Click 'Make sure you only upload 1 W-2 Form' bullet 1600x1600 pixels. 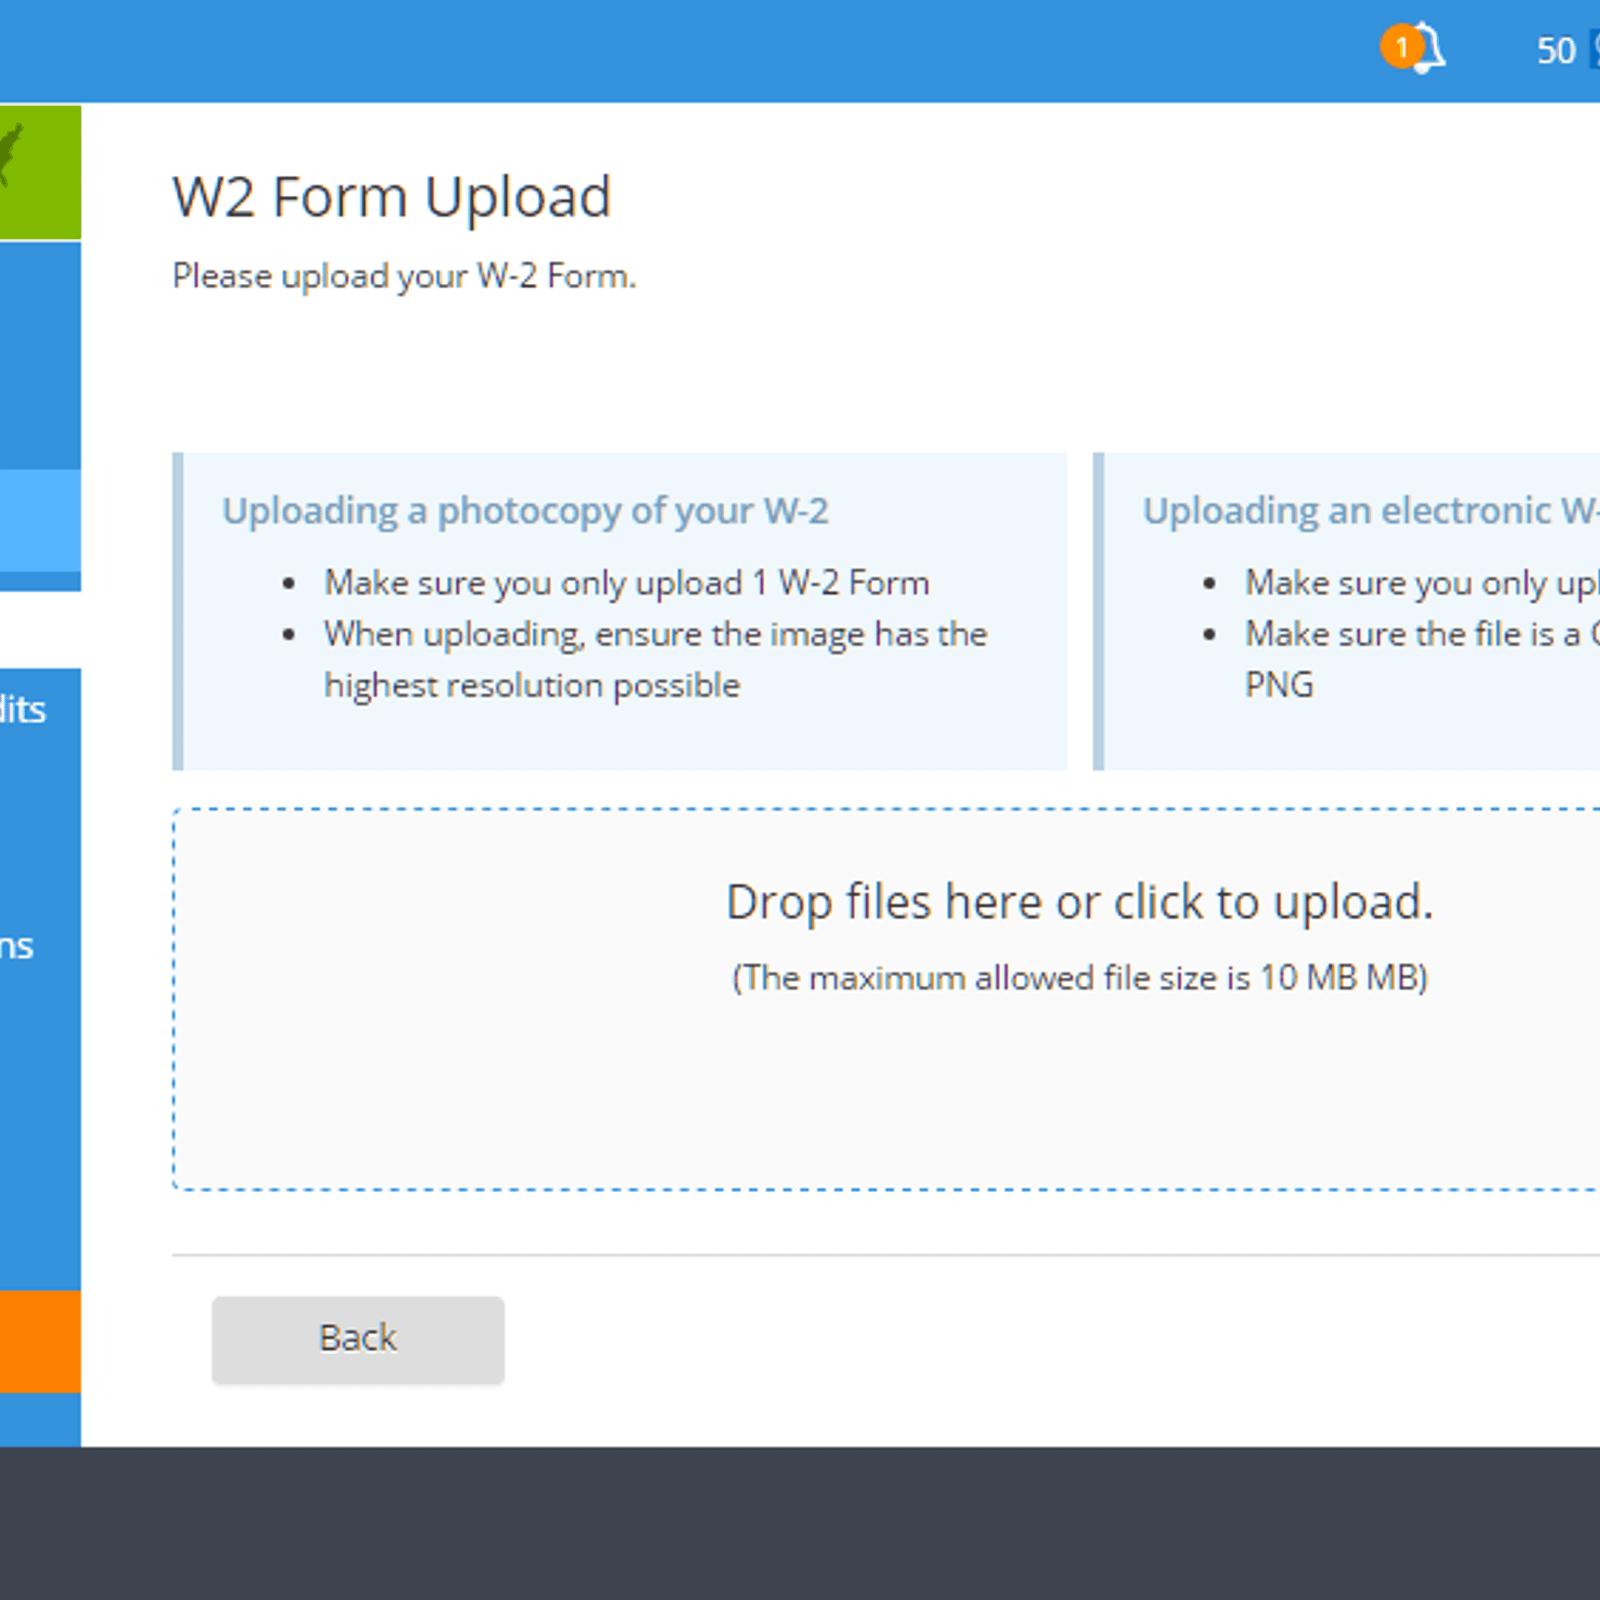(x=627, y=583)
